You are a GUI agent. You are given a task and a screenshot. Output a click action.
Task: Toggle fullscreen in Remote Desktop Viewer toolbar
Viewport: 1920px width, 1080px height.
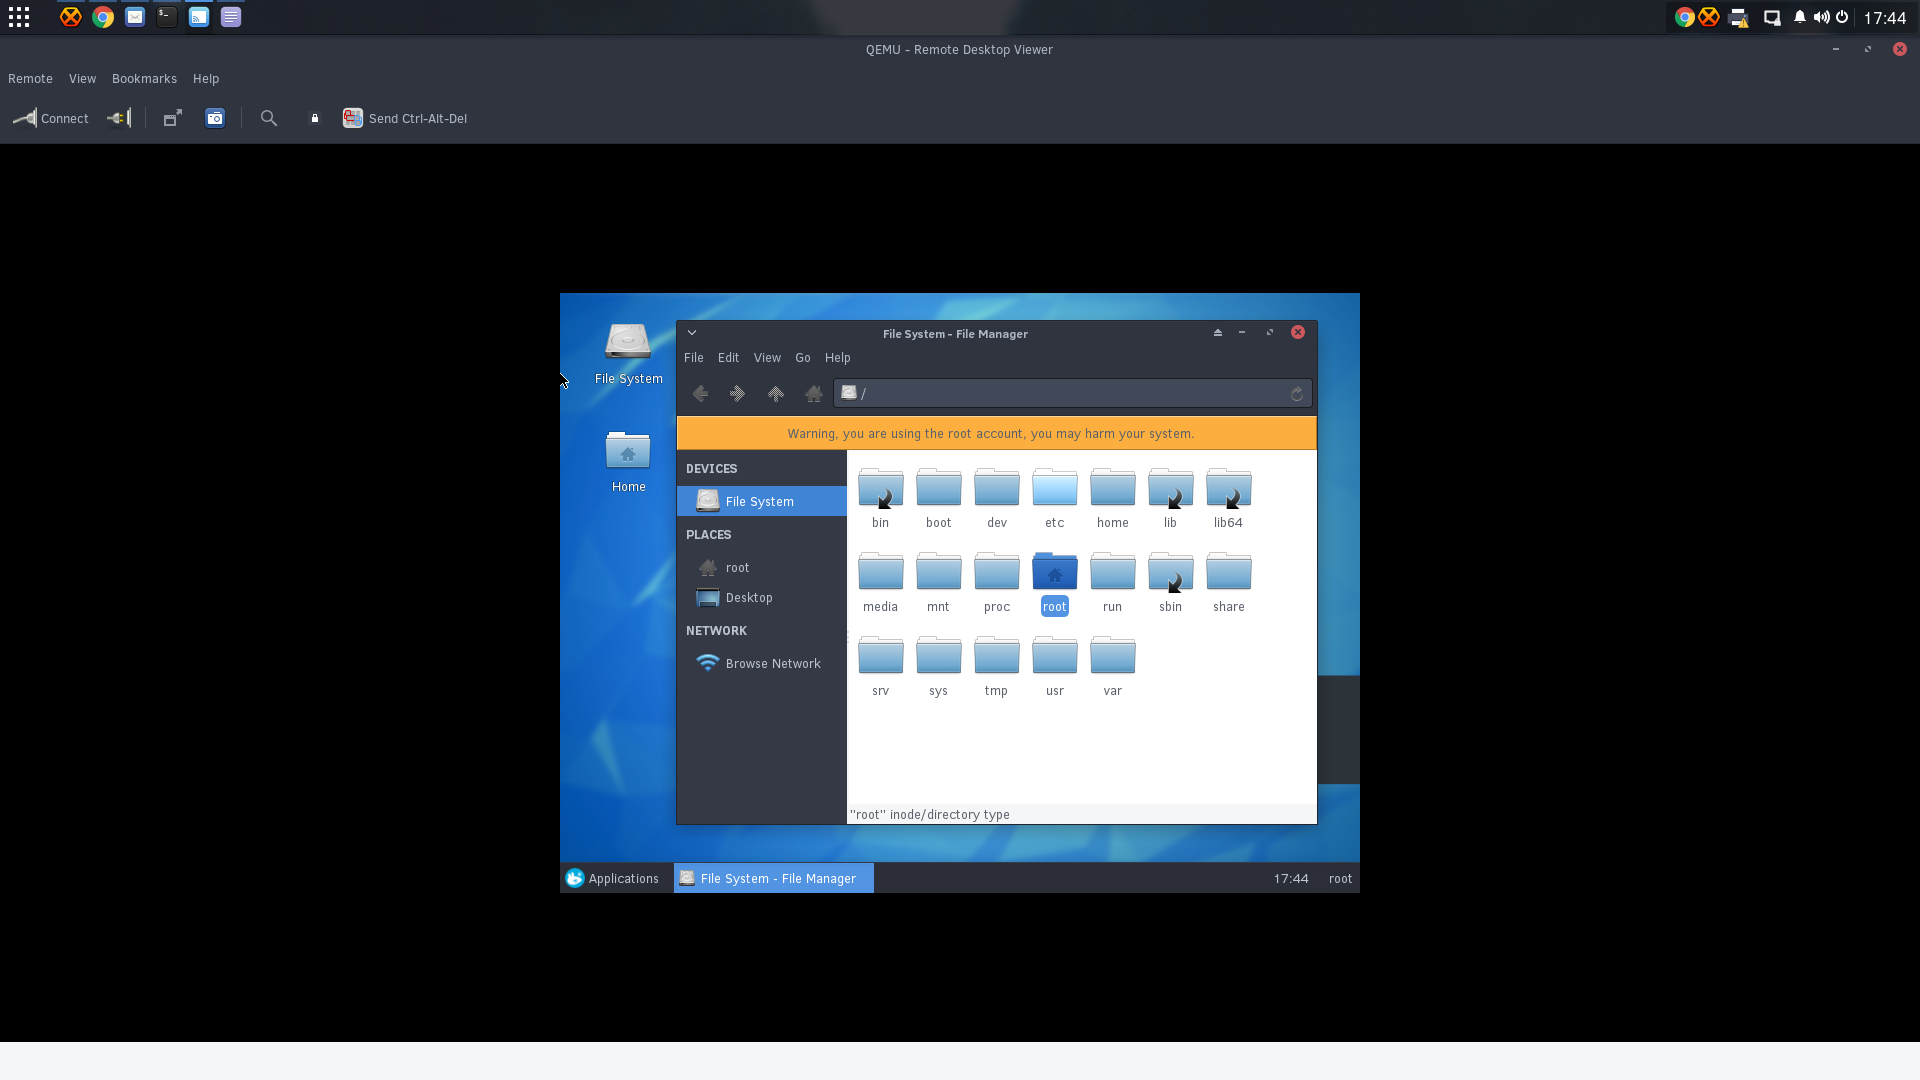click(x=172, y=118)
